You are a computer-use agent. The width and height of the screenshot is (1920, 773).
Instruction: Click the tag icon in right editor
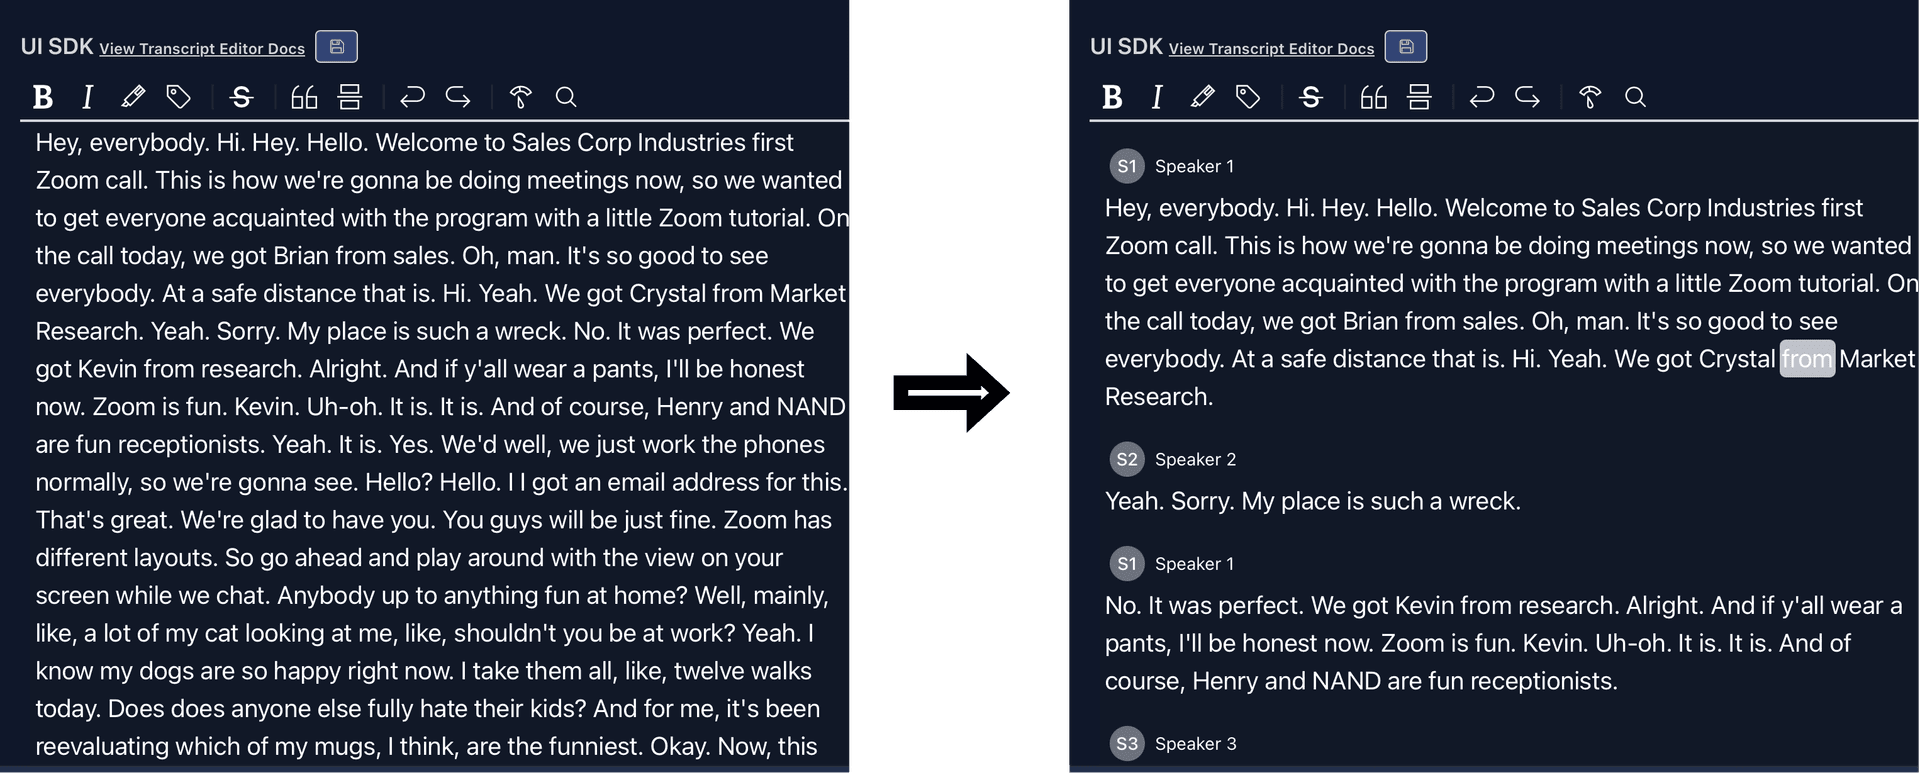coord(1248,97)
